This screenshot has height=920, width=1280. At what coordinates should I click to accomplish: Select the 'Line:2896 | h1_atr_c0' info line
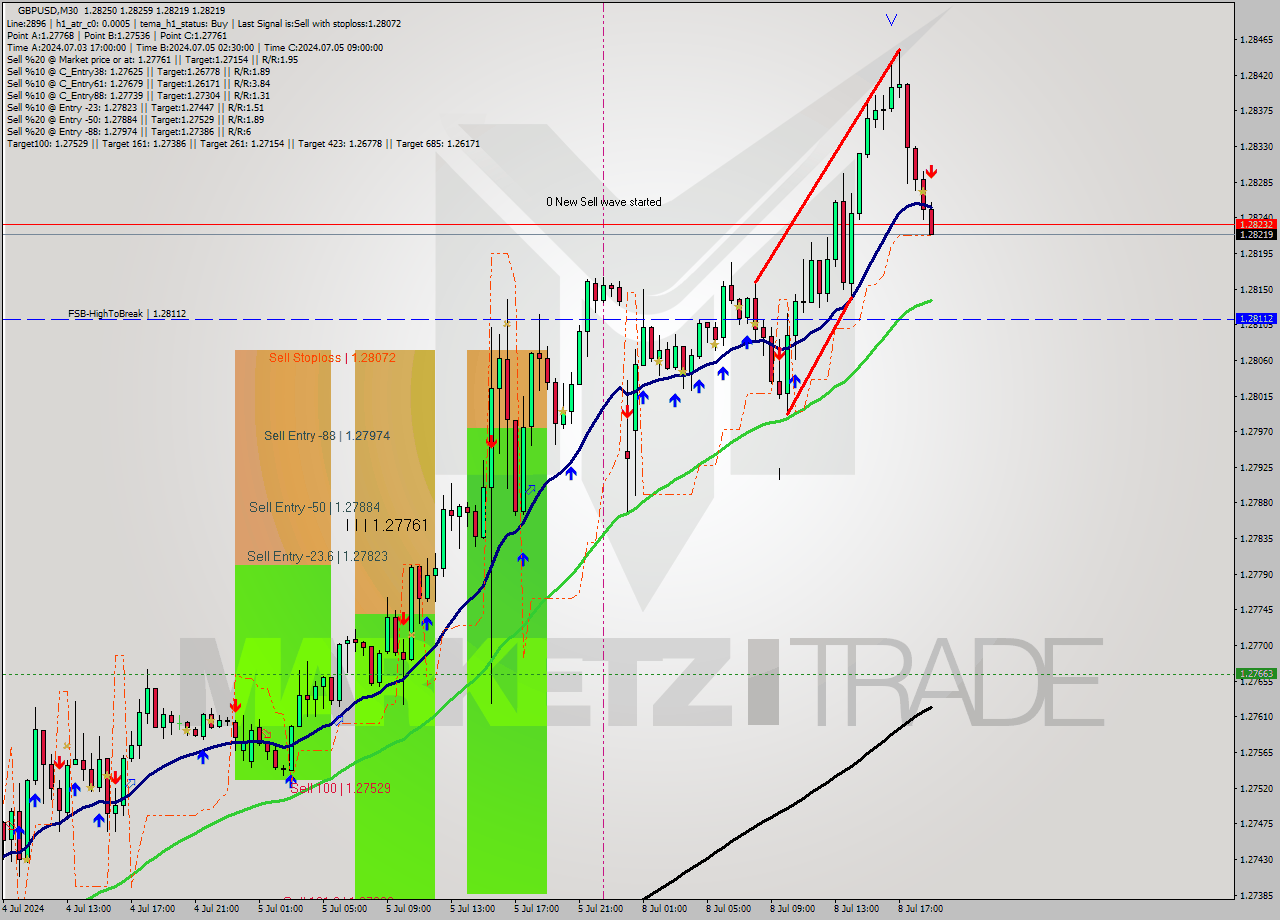(205, 22)
